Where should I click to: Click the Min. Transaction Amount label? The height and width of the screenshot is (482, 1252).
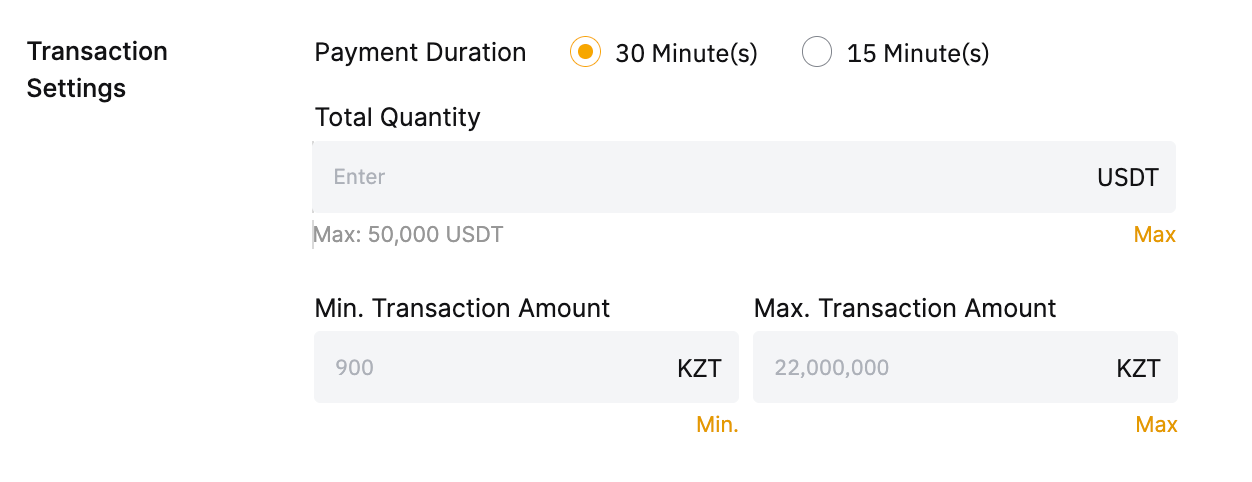pos(462,308)
